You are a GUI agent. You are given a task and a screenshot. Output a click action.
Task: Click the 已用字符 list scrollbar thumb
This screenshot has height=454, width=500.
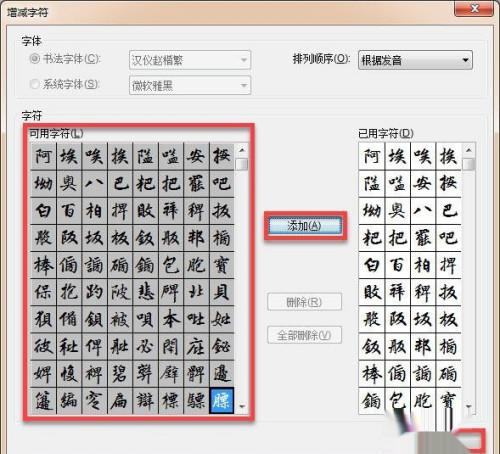pos(469,165)
